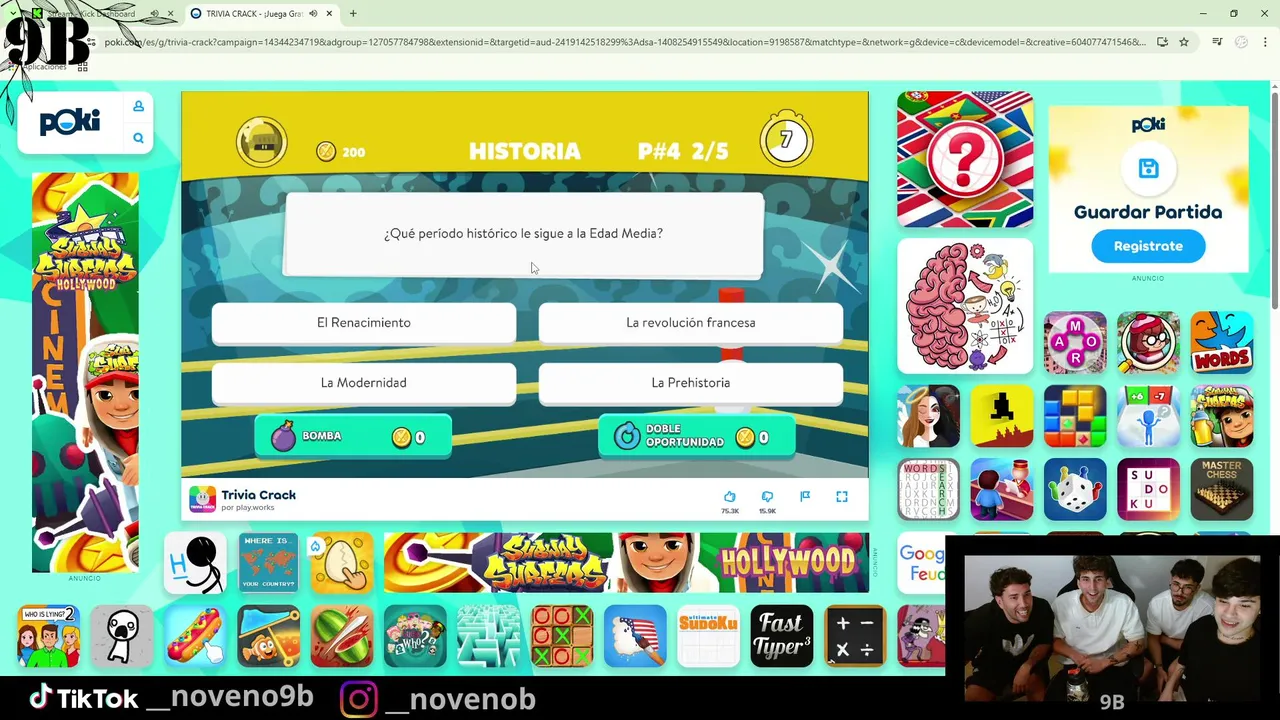Image resolution: width=1280 pixels, height=720 pixels.
Task: Bookmark the page with the star icon
Action: tap(1184, 42)
